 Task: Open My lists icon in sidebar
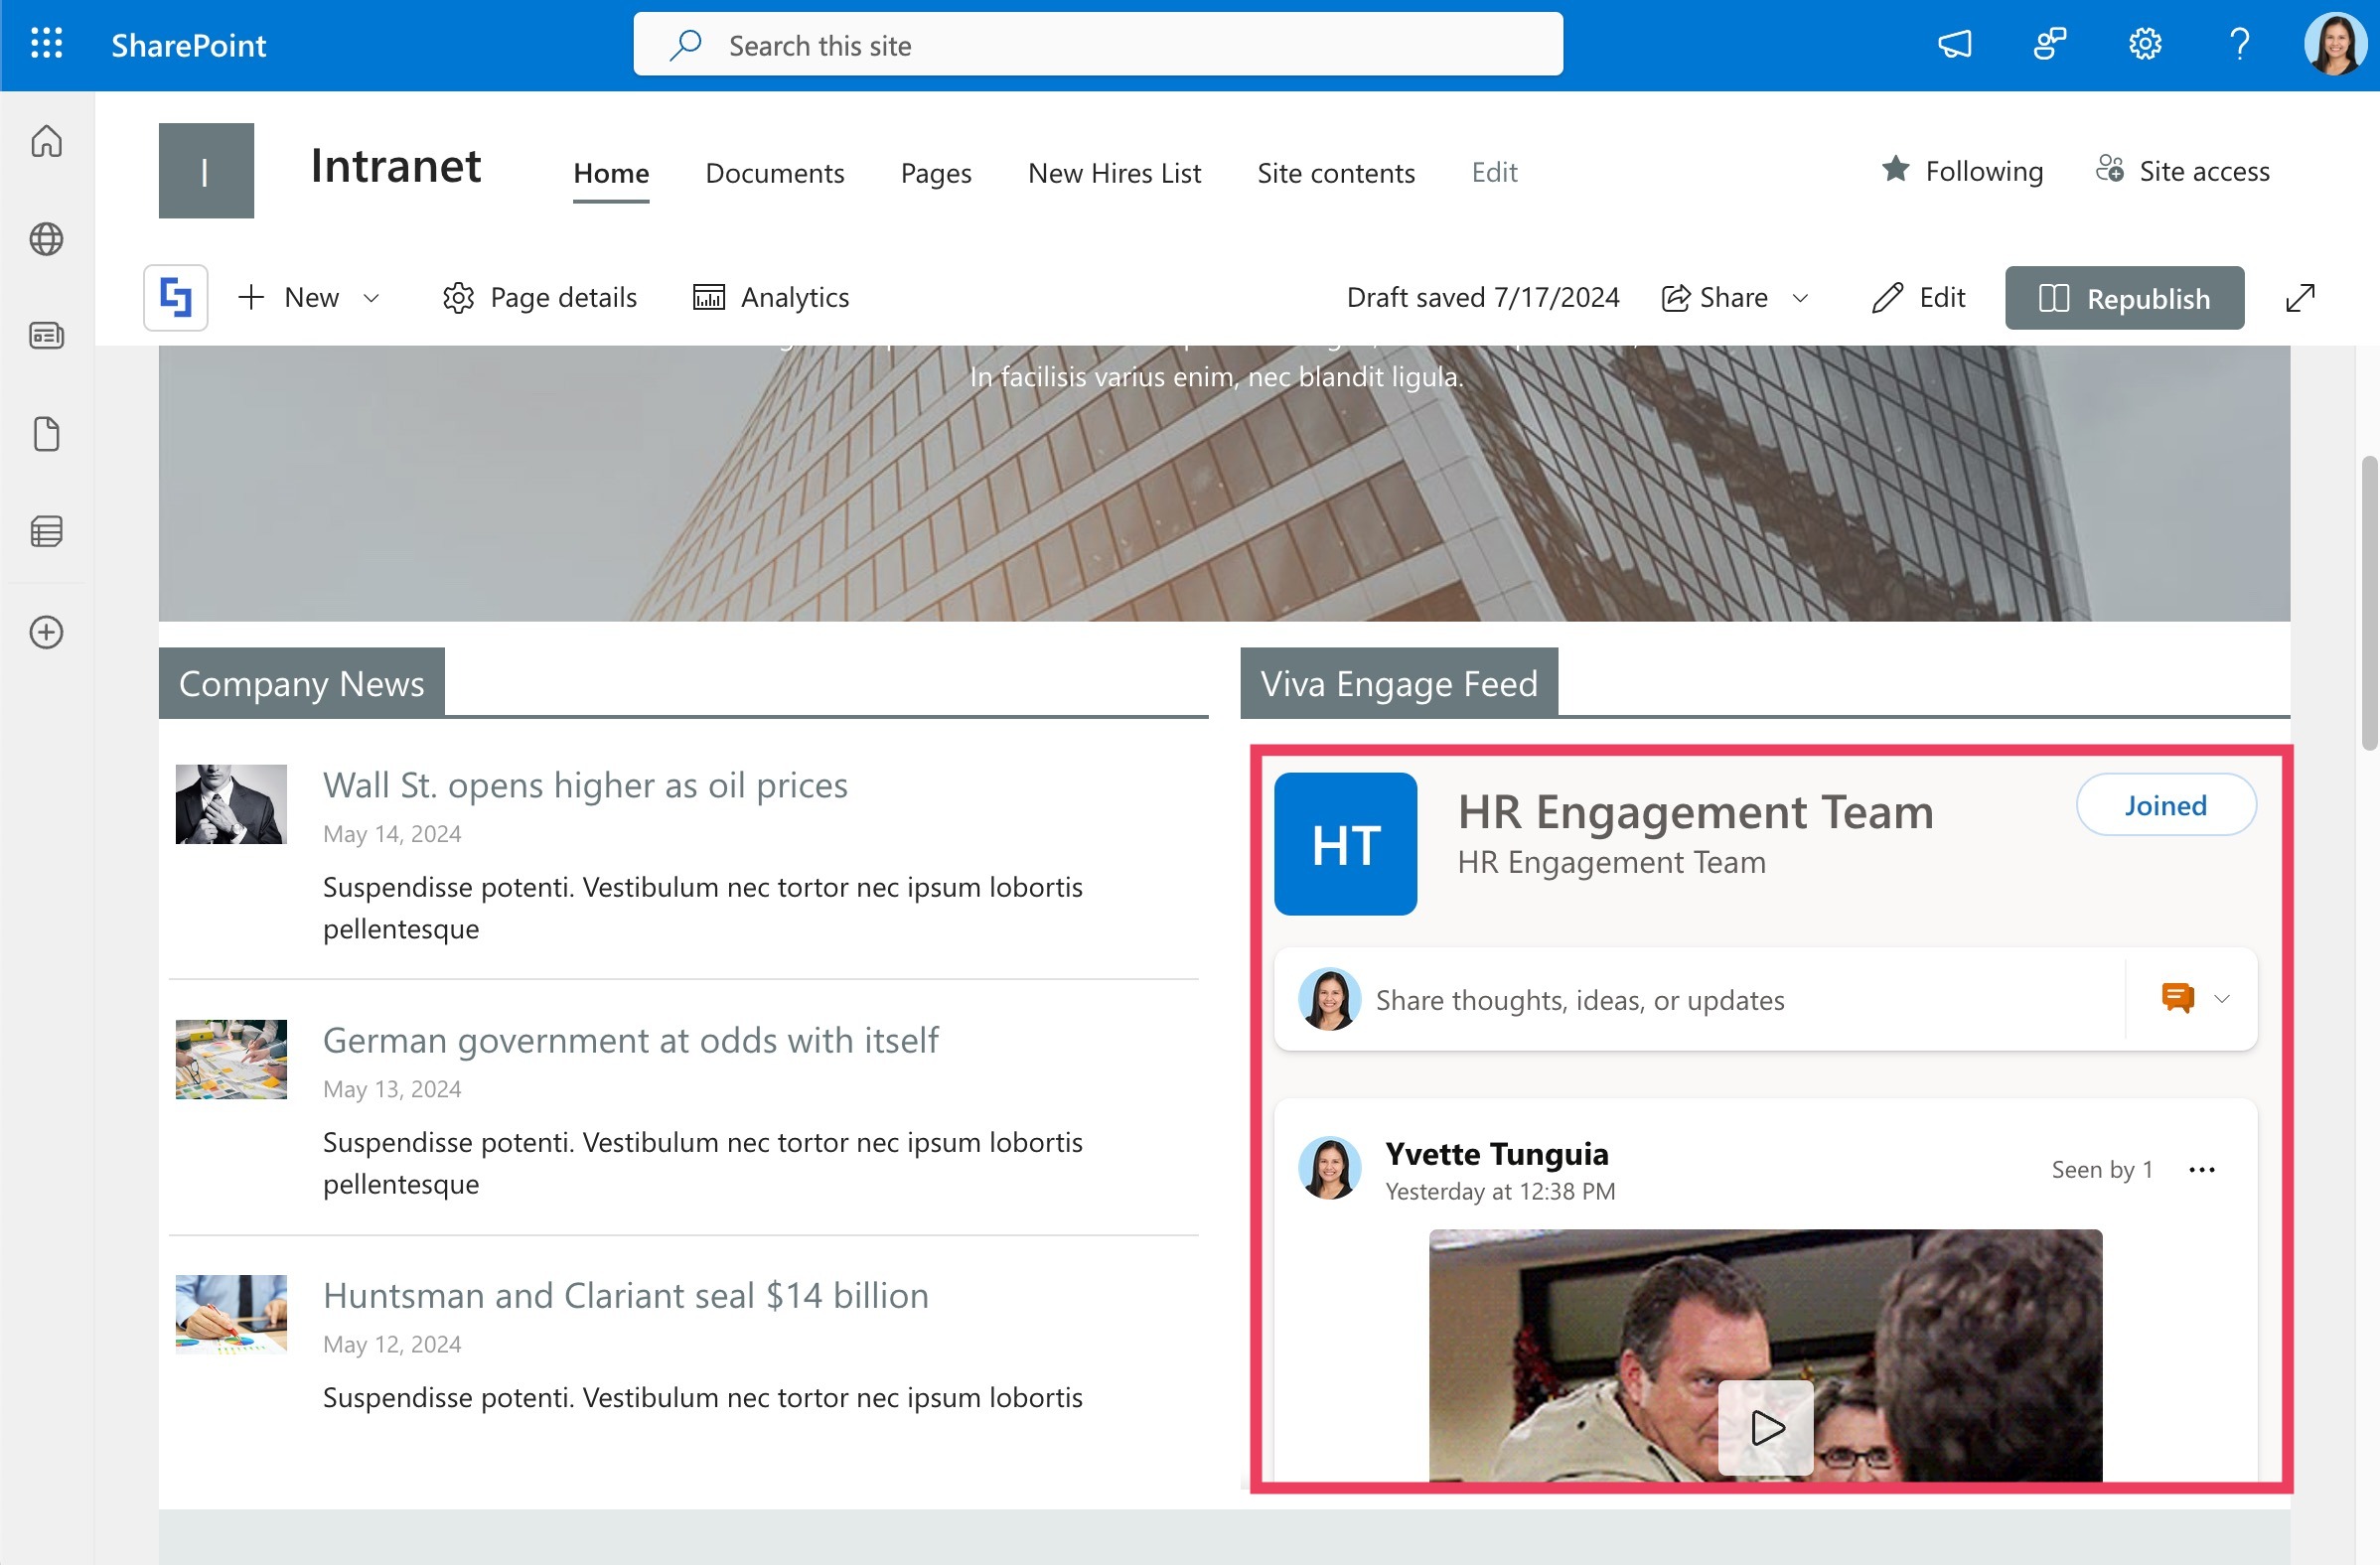(x=46, y=531)
